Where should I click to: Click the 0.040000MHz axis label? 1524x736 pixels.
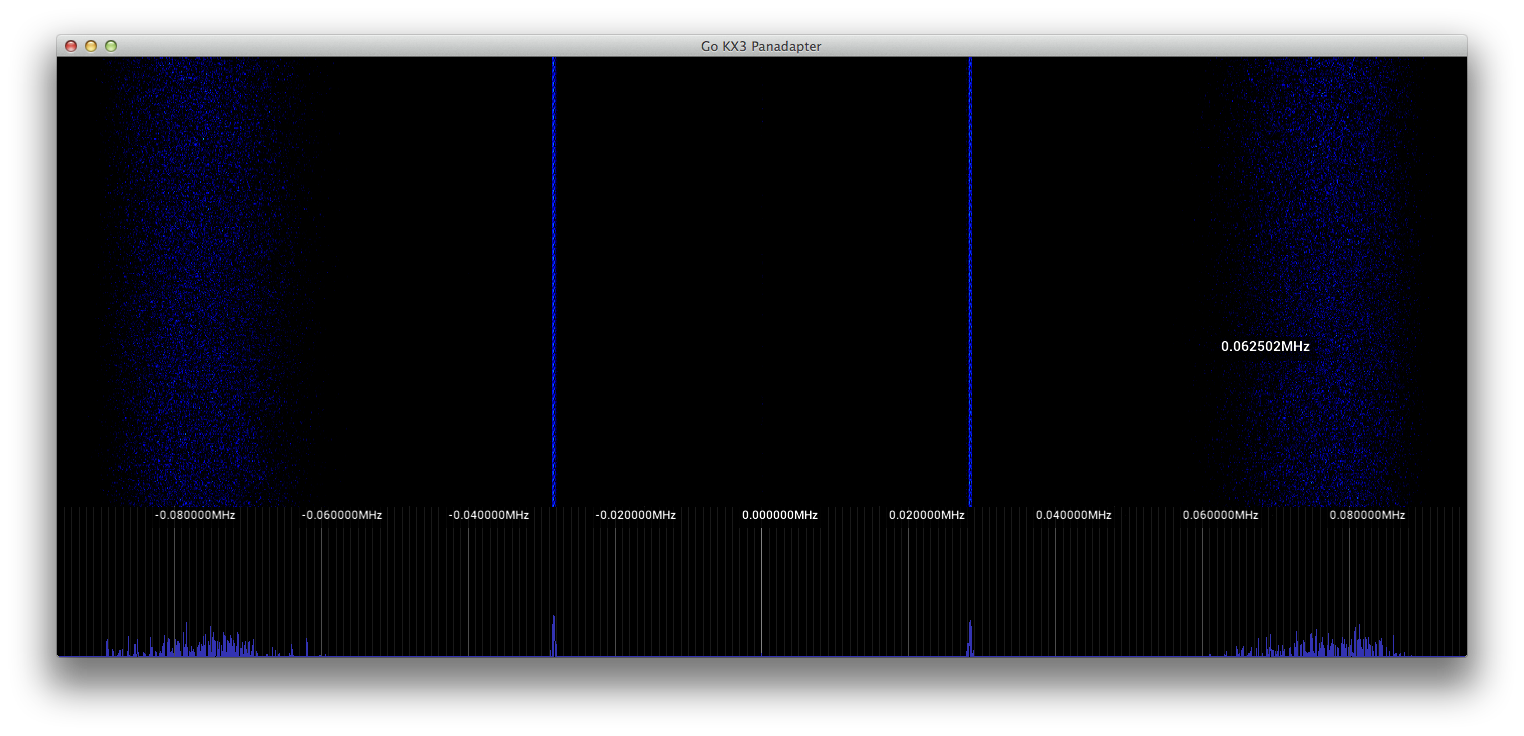click(x=1073, y=515)
